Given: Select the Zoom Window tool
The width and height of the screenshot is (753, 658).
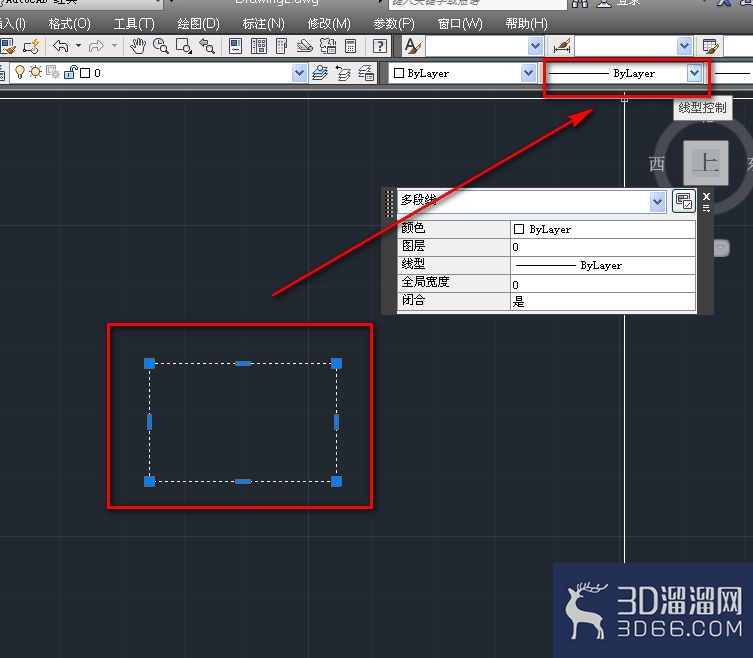Looking at the screenshot, I should (x=183, y=47).
